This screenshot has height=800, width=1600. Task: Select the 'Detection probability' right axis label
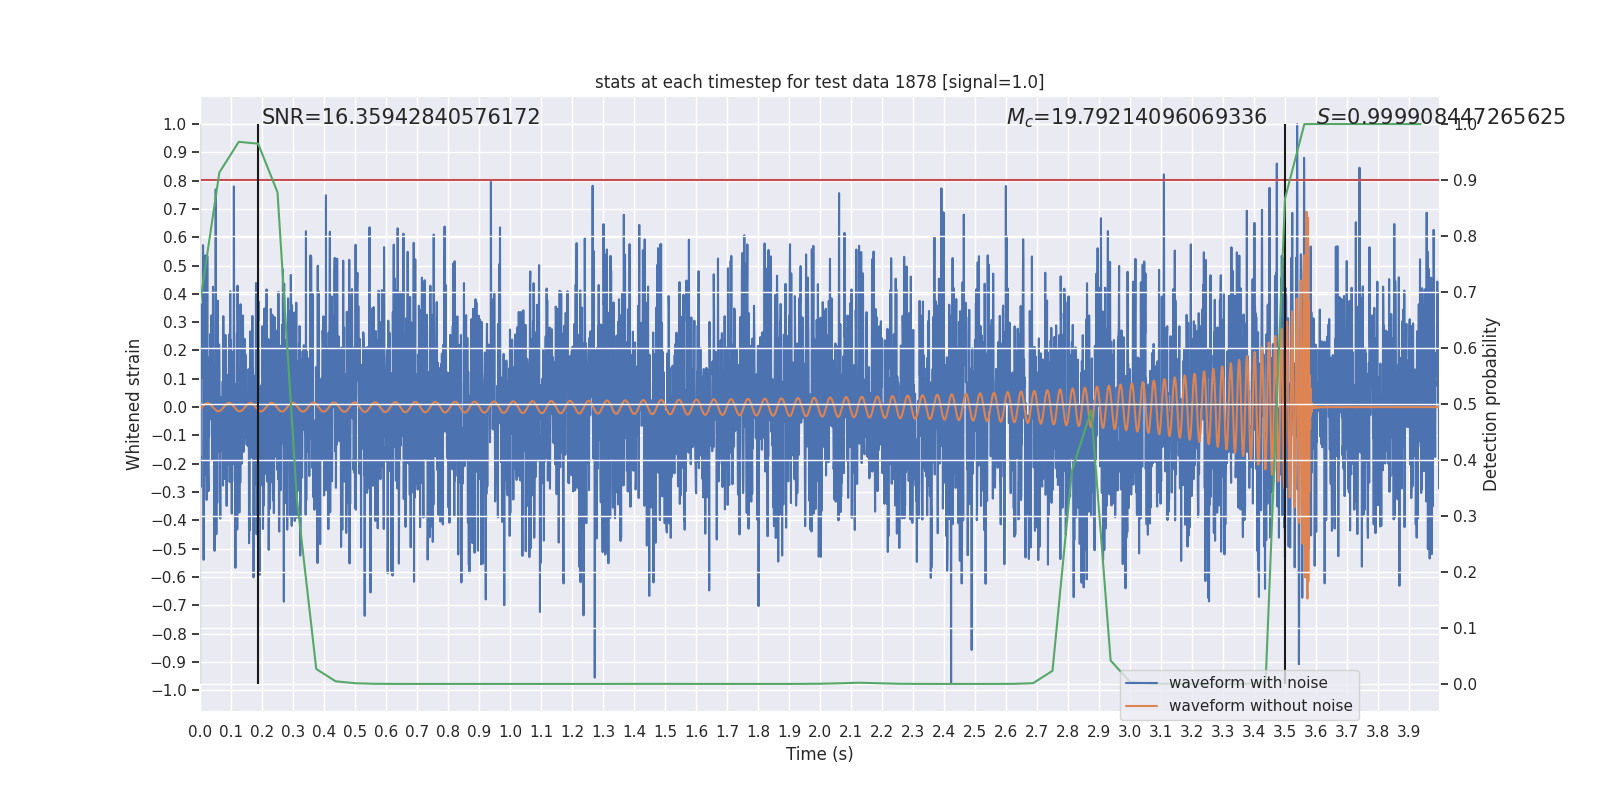[1491, 404]
